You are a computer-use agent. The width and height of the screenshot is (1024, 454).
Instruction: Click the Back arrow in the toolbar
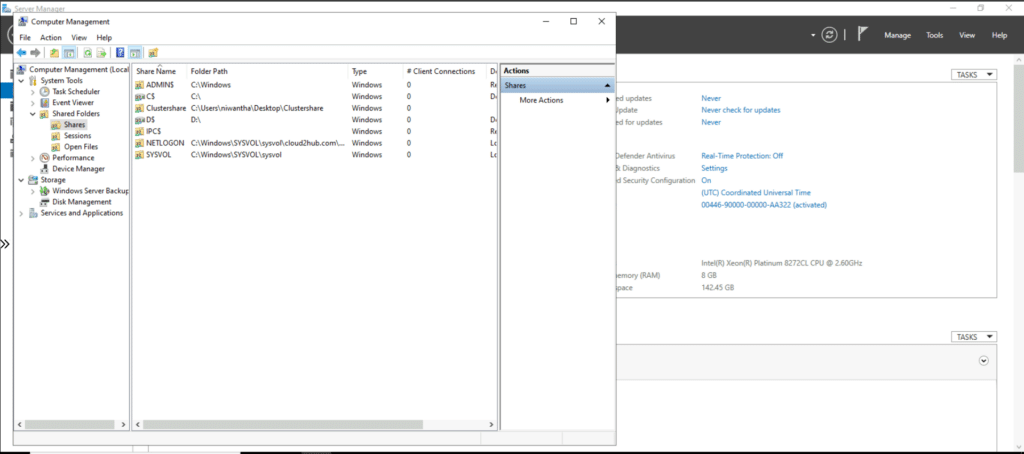pos(21,53)
